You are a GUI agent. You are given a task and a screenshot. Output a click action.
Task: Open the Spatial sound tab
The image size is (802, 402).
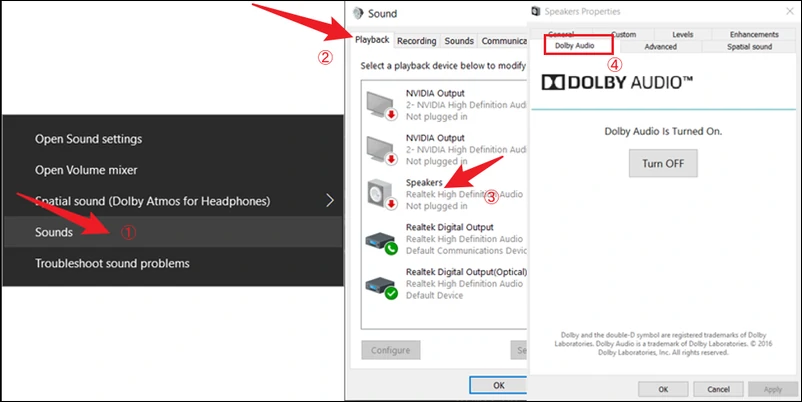(x=749, y=47)
